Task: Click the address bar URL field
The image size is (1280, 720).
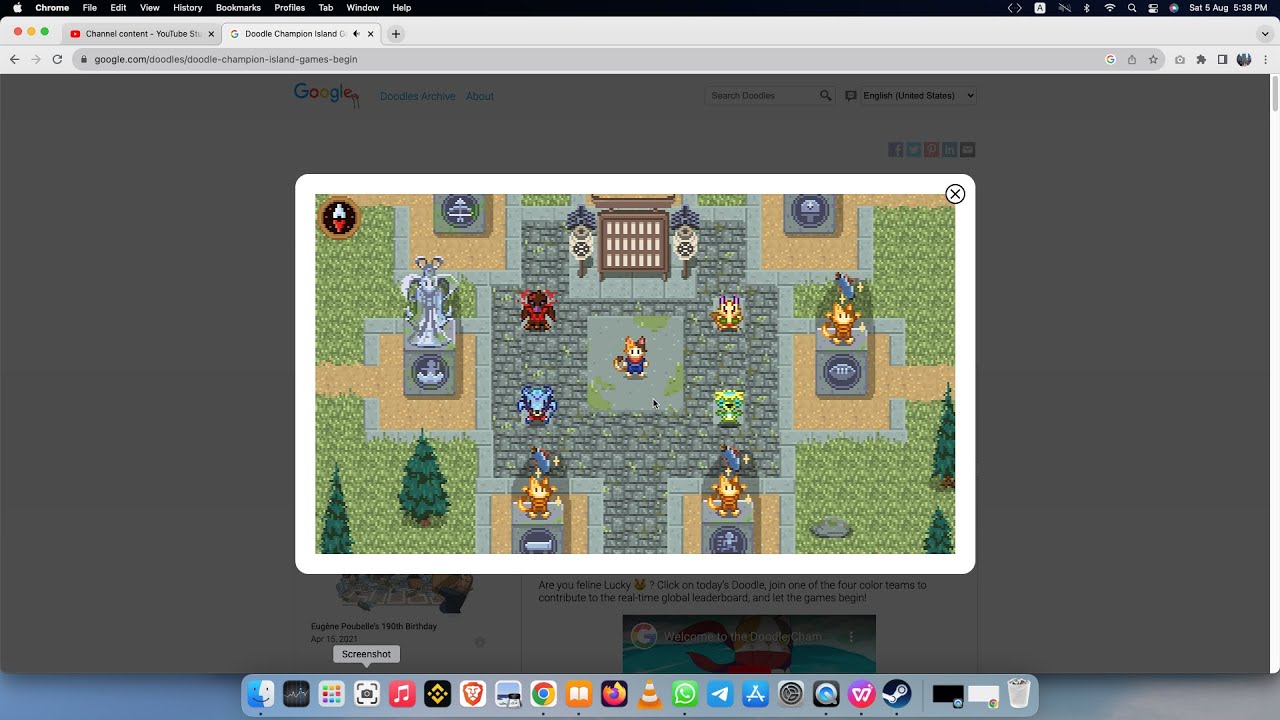Action: (590, 59)
